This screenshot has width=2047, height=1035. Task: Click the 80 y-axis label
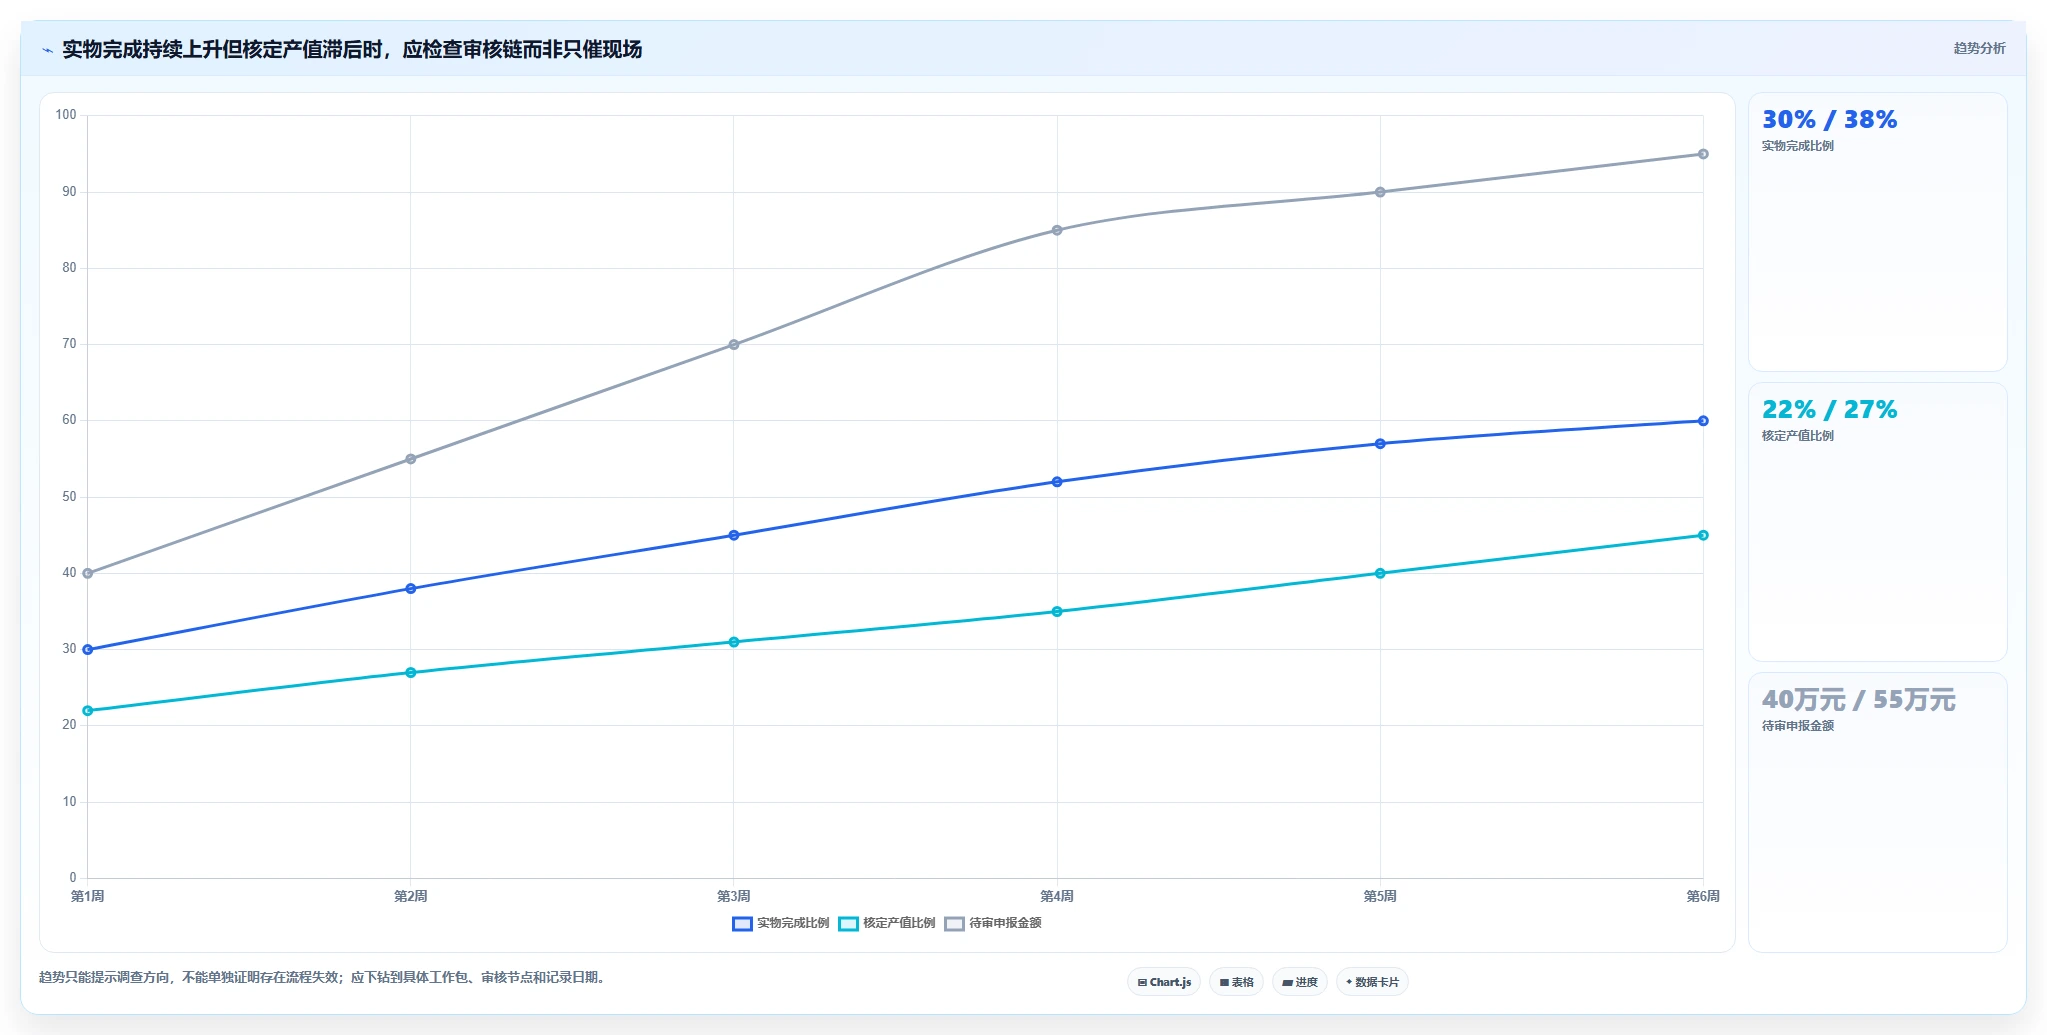point(69,268)
